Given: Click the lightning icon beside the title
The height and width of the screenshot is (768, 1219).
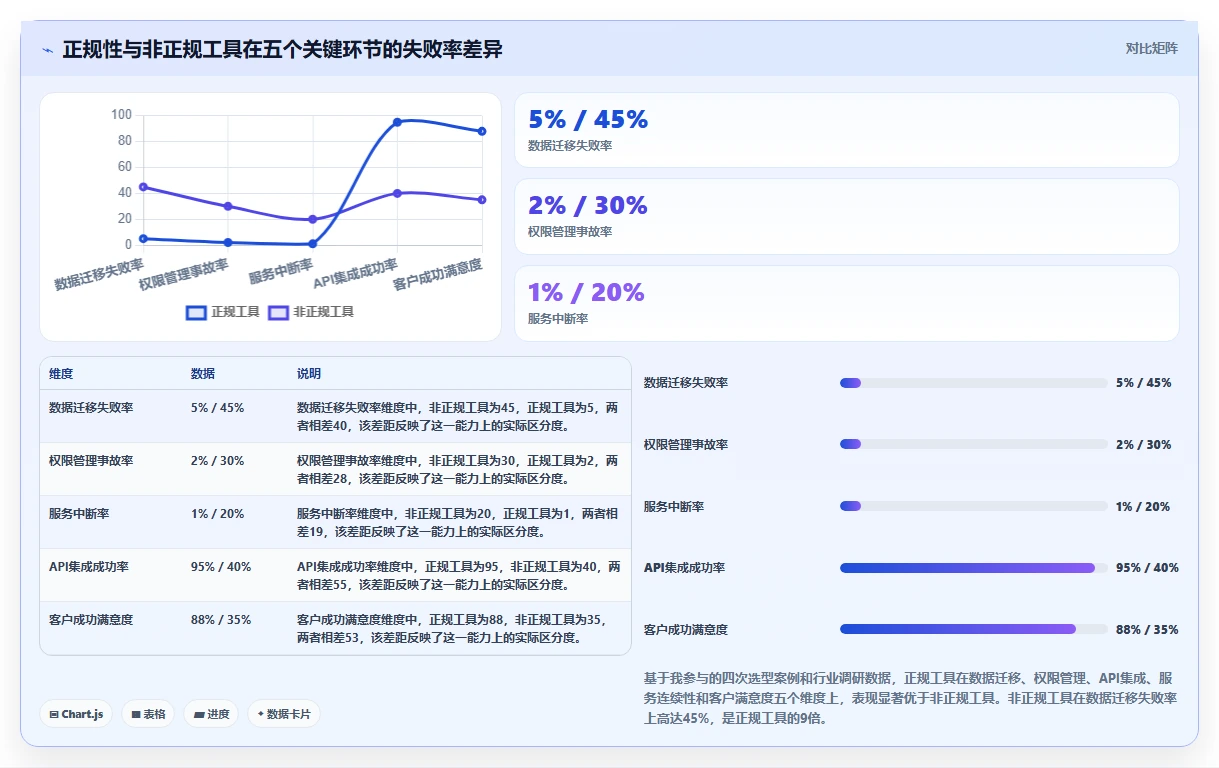Looking at the screenshot, I should point(48,50).
